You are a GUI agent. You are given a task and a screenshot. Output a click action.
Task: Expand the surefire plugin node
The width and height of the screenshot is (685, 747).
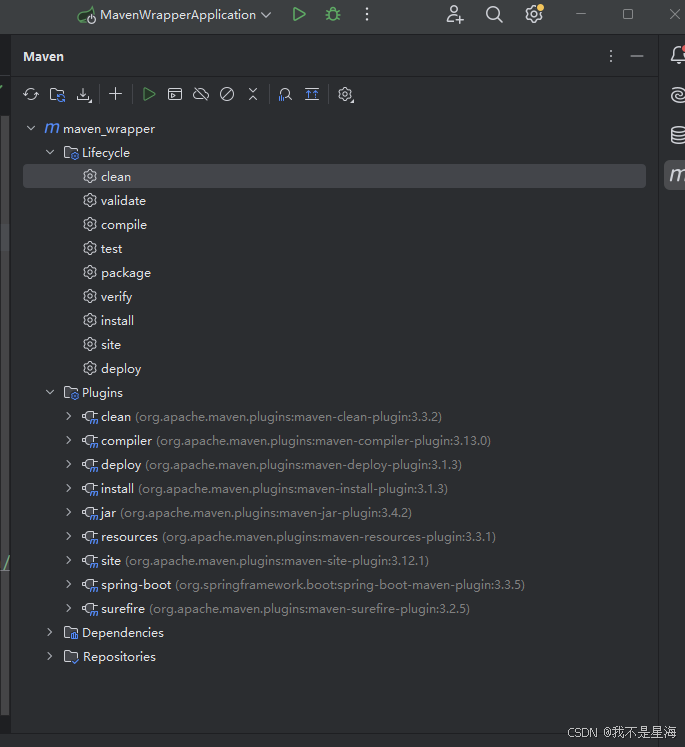tap(69, 608)
